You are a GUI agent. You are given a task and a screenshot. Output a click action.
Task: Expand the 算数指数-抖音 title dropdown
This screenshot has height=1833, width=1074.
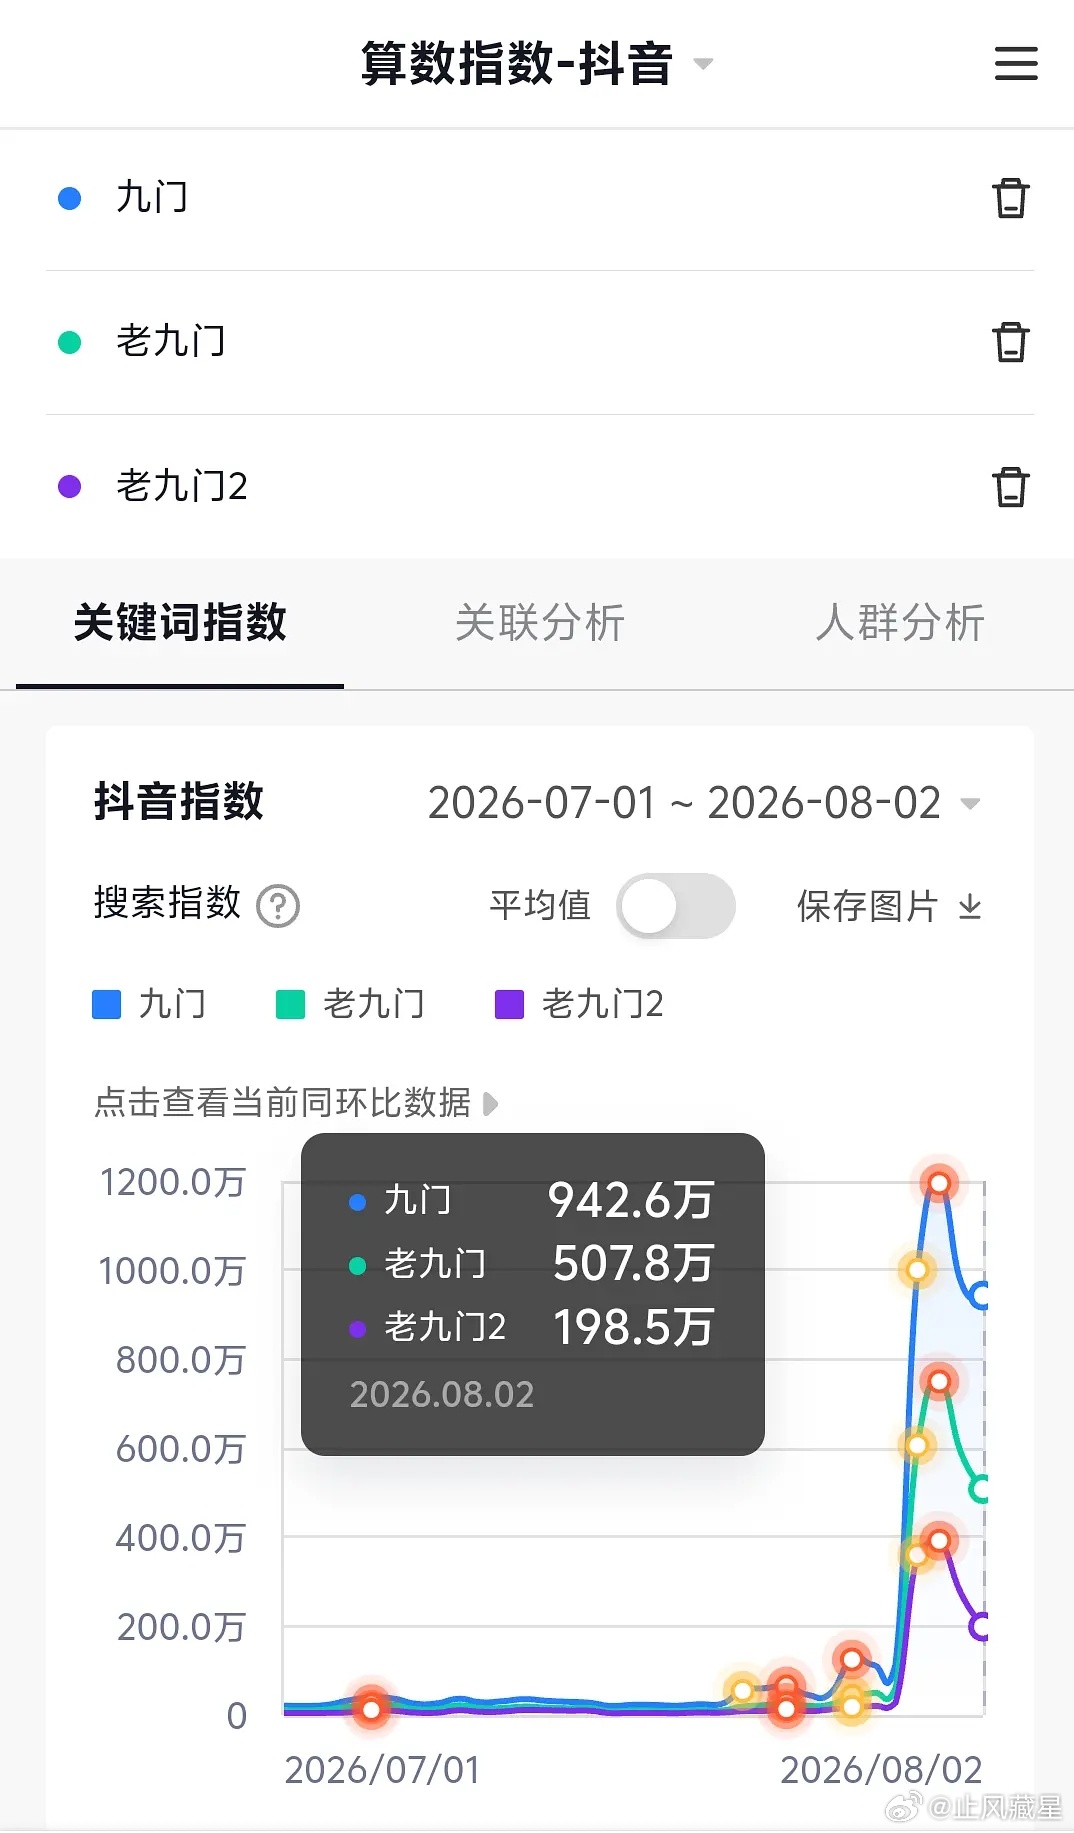pyautogui.click(x=703, y=64)
